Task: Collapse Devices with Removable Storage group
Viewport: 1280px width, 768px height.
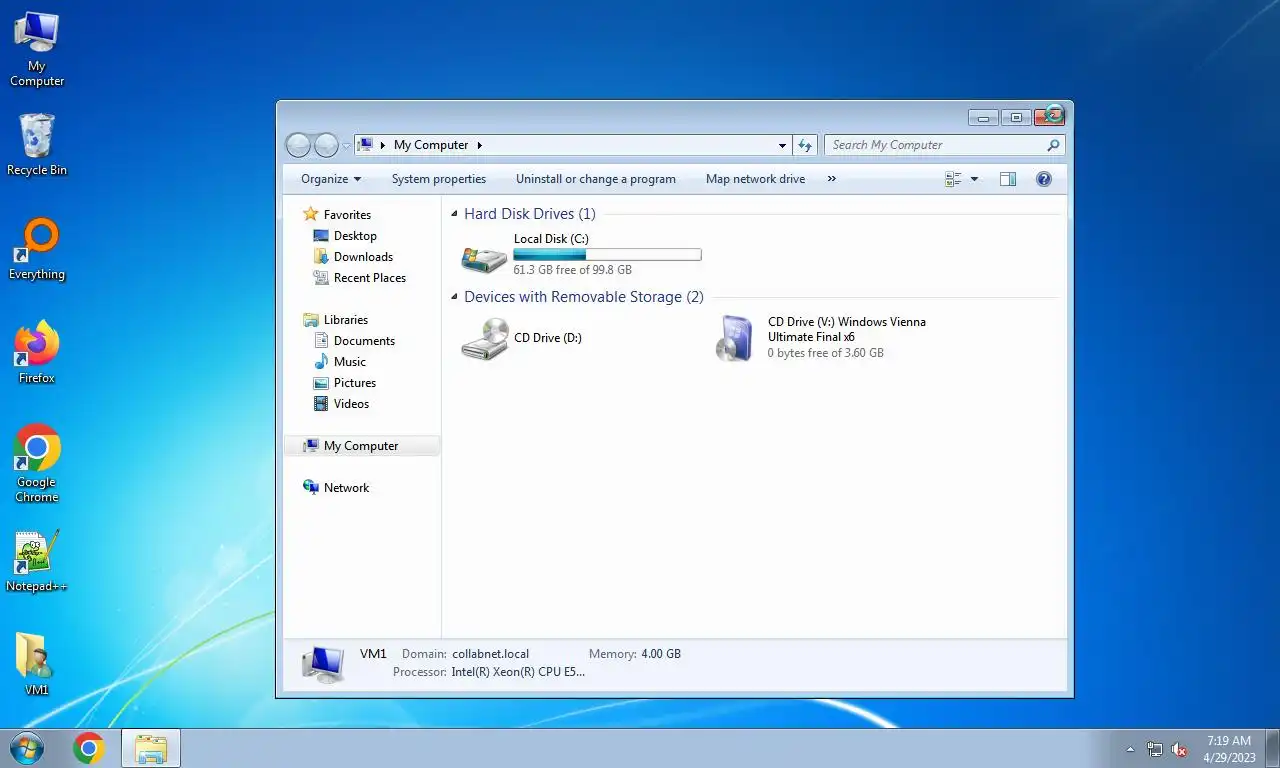Action: click(x=455, y=297)
